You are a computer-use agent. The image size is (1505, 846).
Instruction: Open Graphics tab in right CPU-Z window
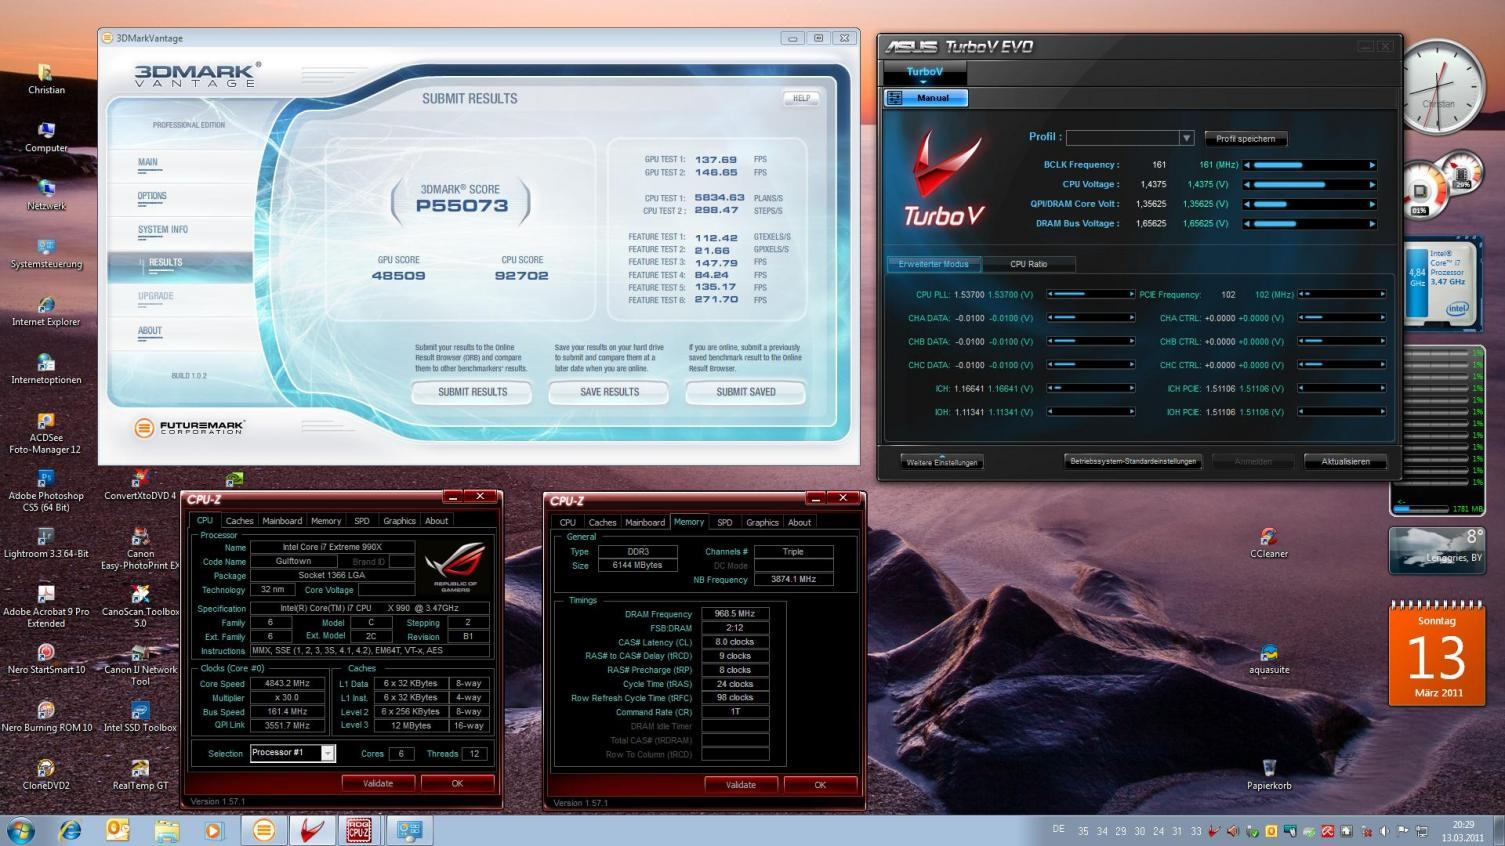pyautogui.click(x=762, y=522)
